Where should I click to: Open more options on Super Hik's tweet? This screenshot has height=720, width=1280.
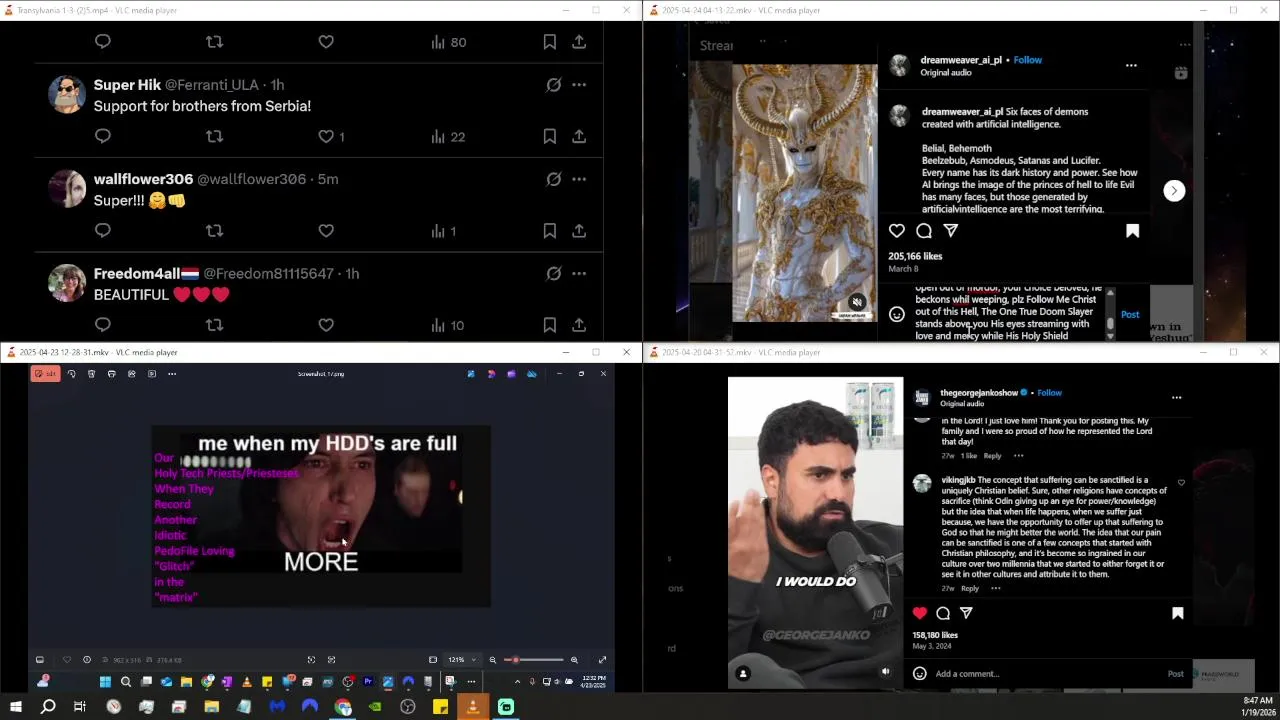(x=579, y=85)
